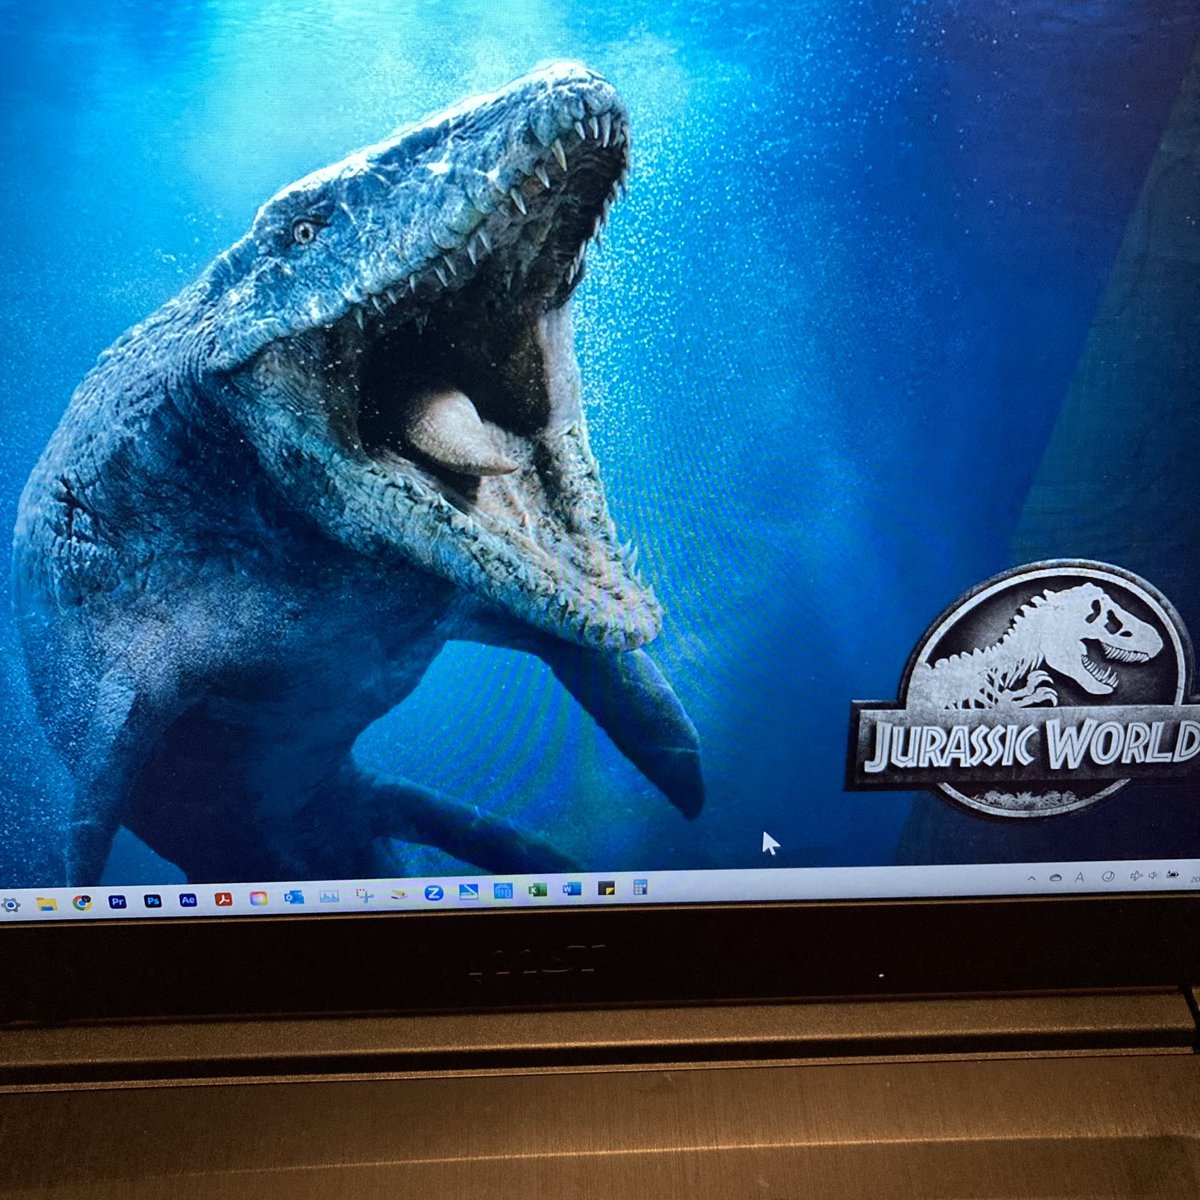Open the Calculator app from taskbar
This screenshot has height=1200, width=1200.
click(640, 886)
